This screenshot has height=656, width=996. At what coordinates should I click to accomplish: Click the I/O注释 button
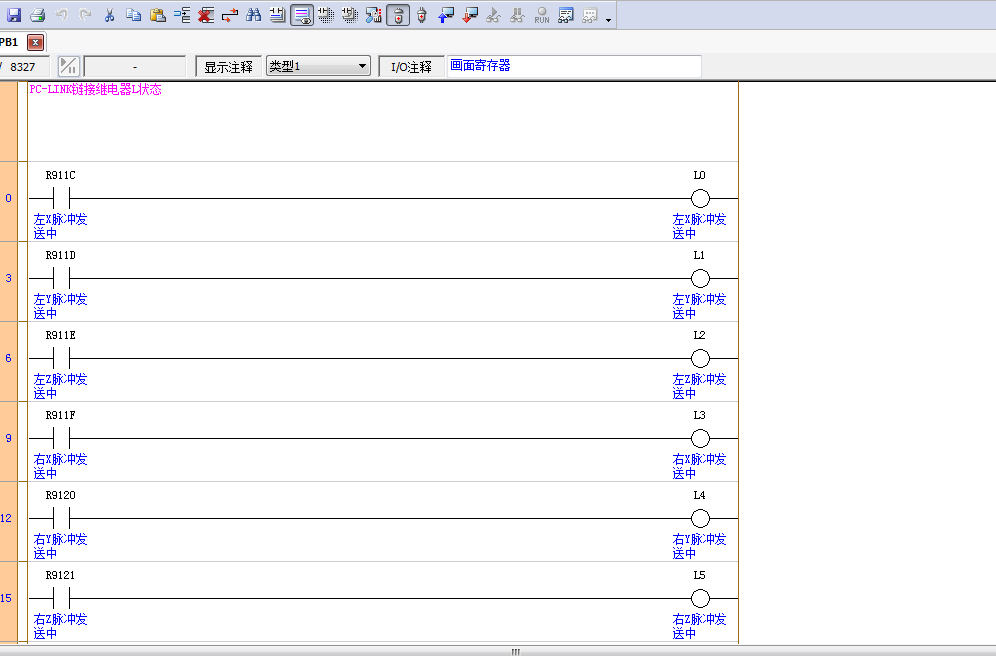pyautogui.click(x=411, y=67)
